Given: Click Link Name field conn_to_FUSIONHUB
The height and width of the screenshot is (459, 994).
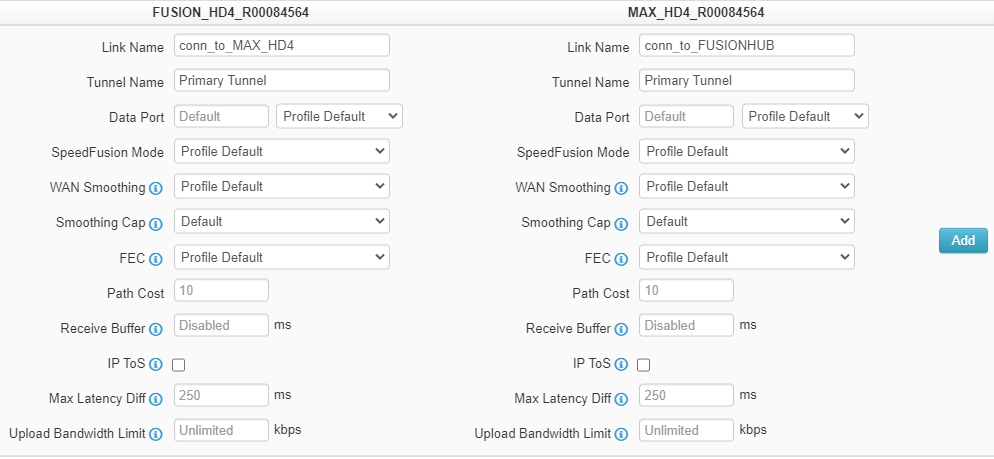Looking at the screenshot, I should 747,46.
